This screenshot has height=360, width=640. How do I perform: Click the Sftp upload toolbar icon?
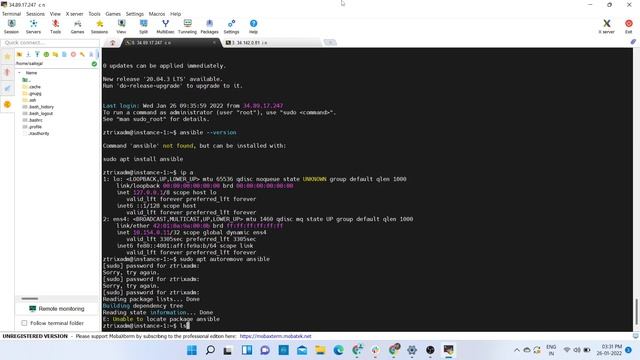point(37,54)
